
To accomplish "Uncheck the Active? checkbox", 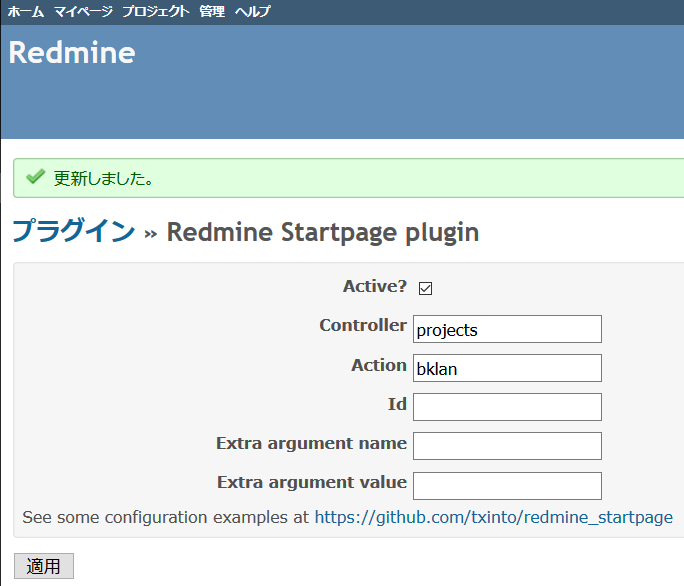I will (425, 289).
